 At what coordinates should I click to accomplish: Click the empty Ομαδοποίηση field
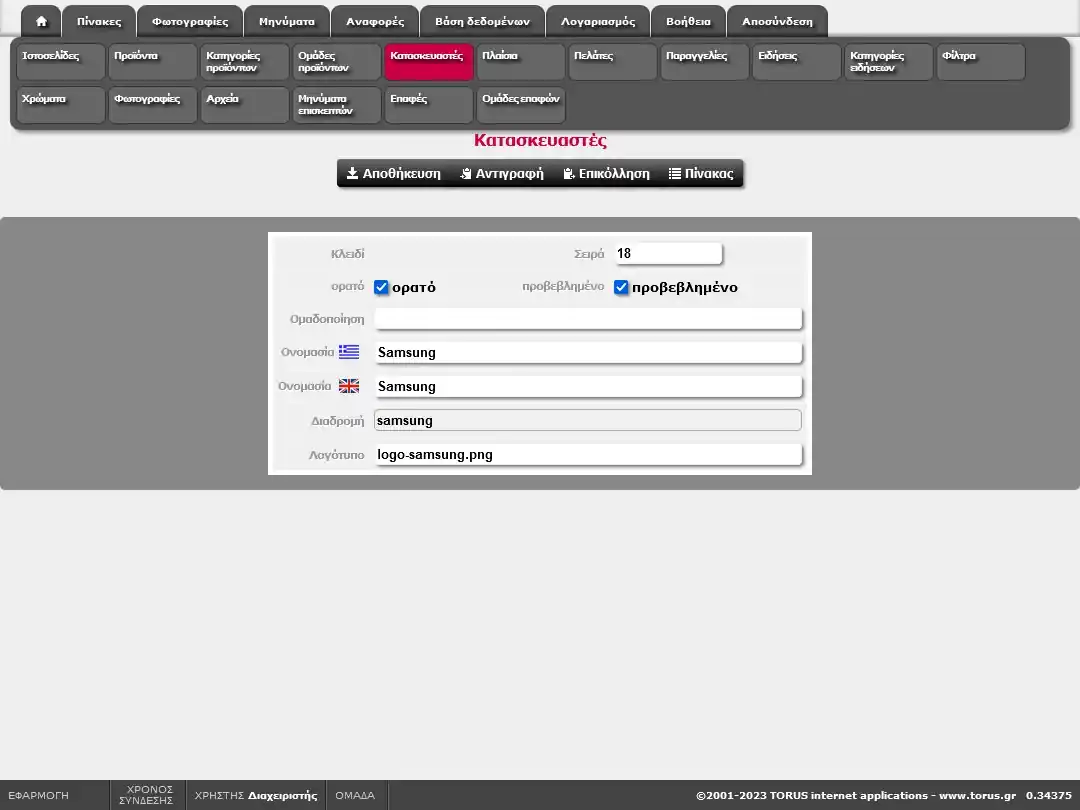[588, 319]
